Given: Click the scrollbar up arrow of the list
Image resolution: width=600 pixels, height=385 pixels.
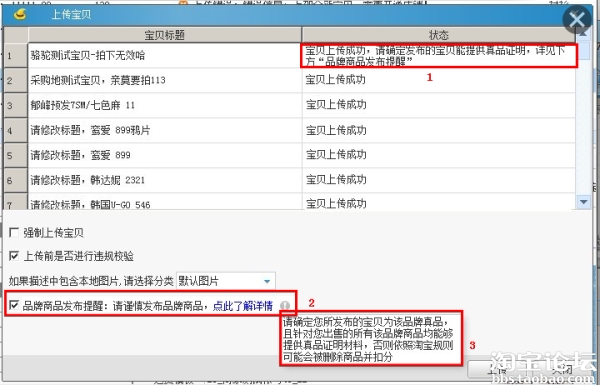Looking at the screenshot, I should click(583, 34).
